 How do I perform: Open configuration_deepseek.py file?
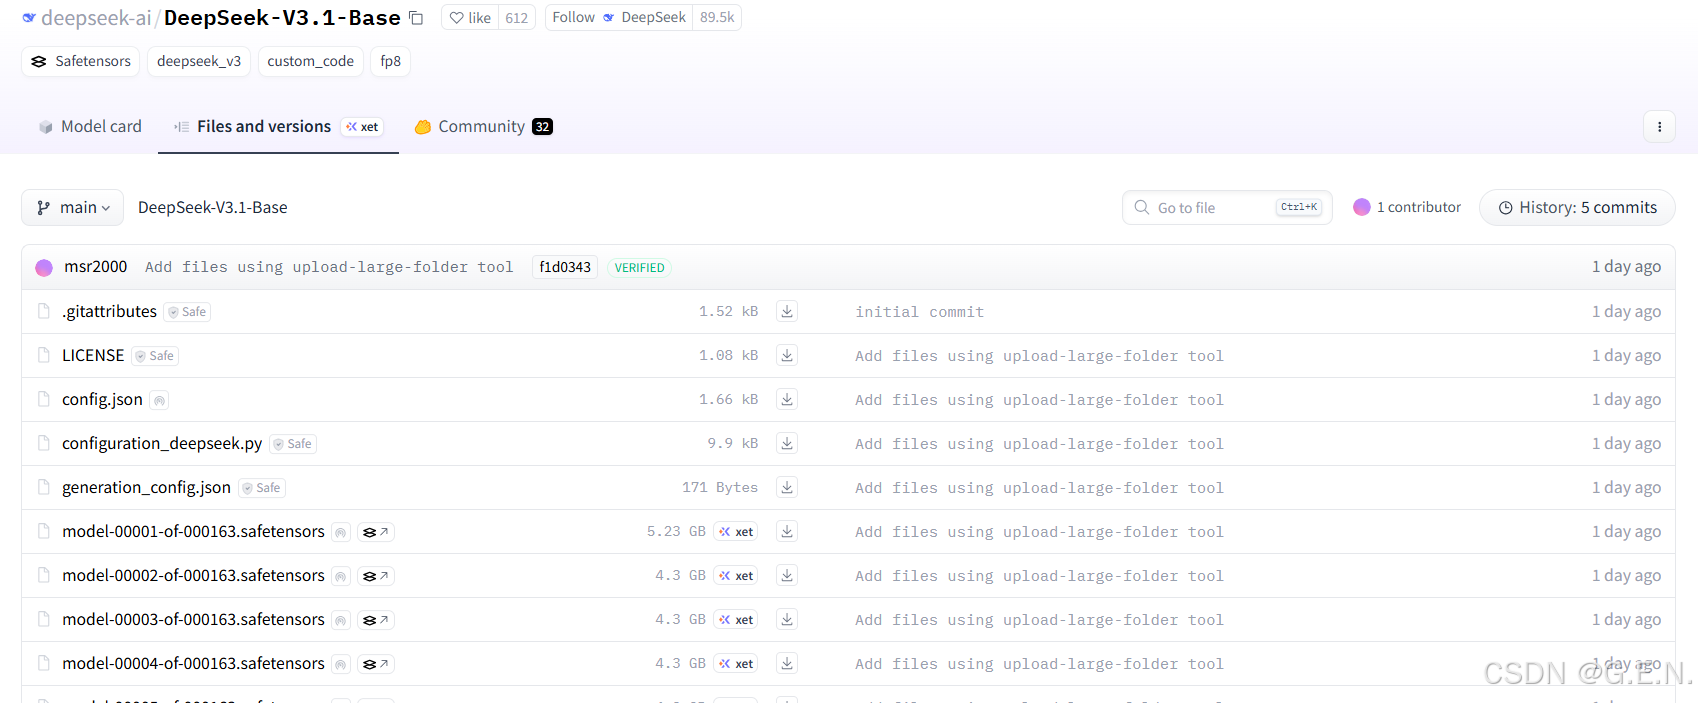pos(162,444)
